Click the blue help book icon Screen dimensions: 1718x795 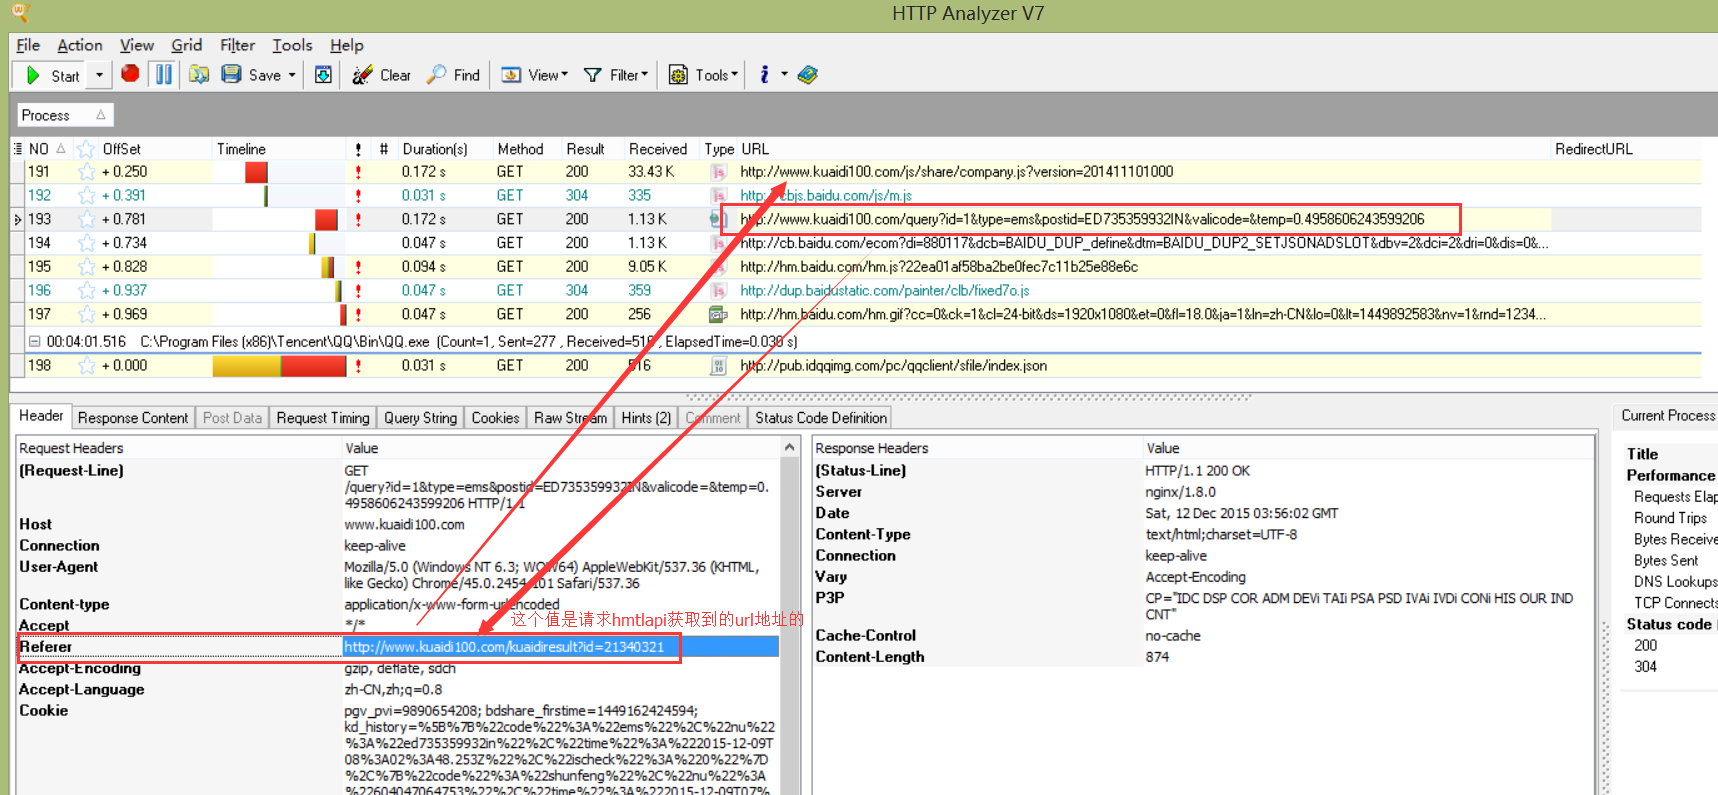[808, 75]
